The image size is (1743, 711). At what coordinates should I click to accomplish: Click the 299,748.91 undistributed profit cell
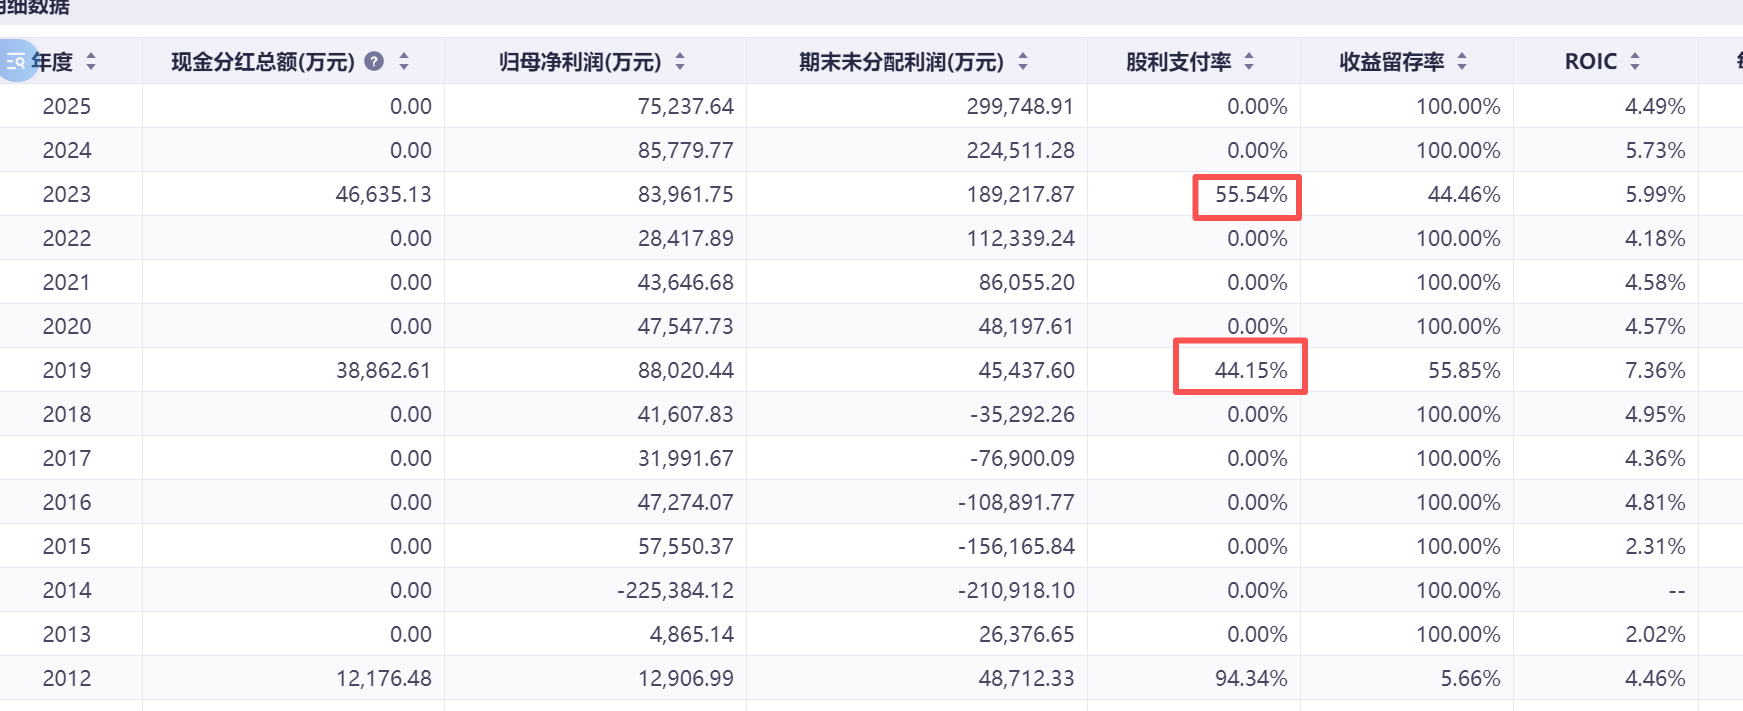pos(1020,106)
